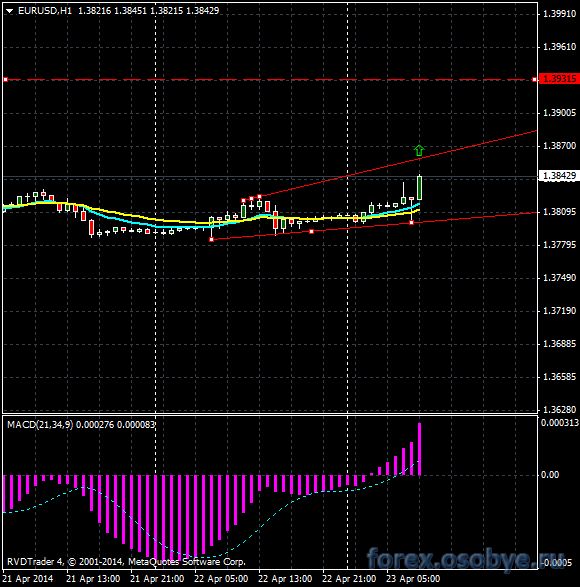Select the red 1.39315 price level label

tap(559, 79)
